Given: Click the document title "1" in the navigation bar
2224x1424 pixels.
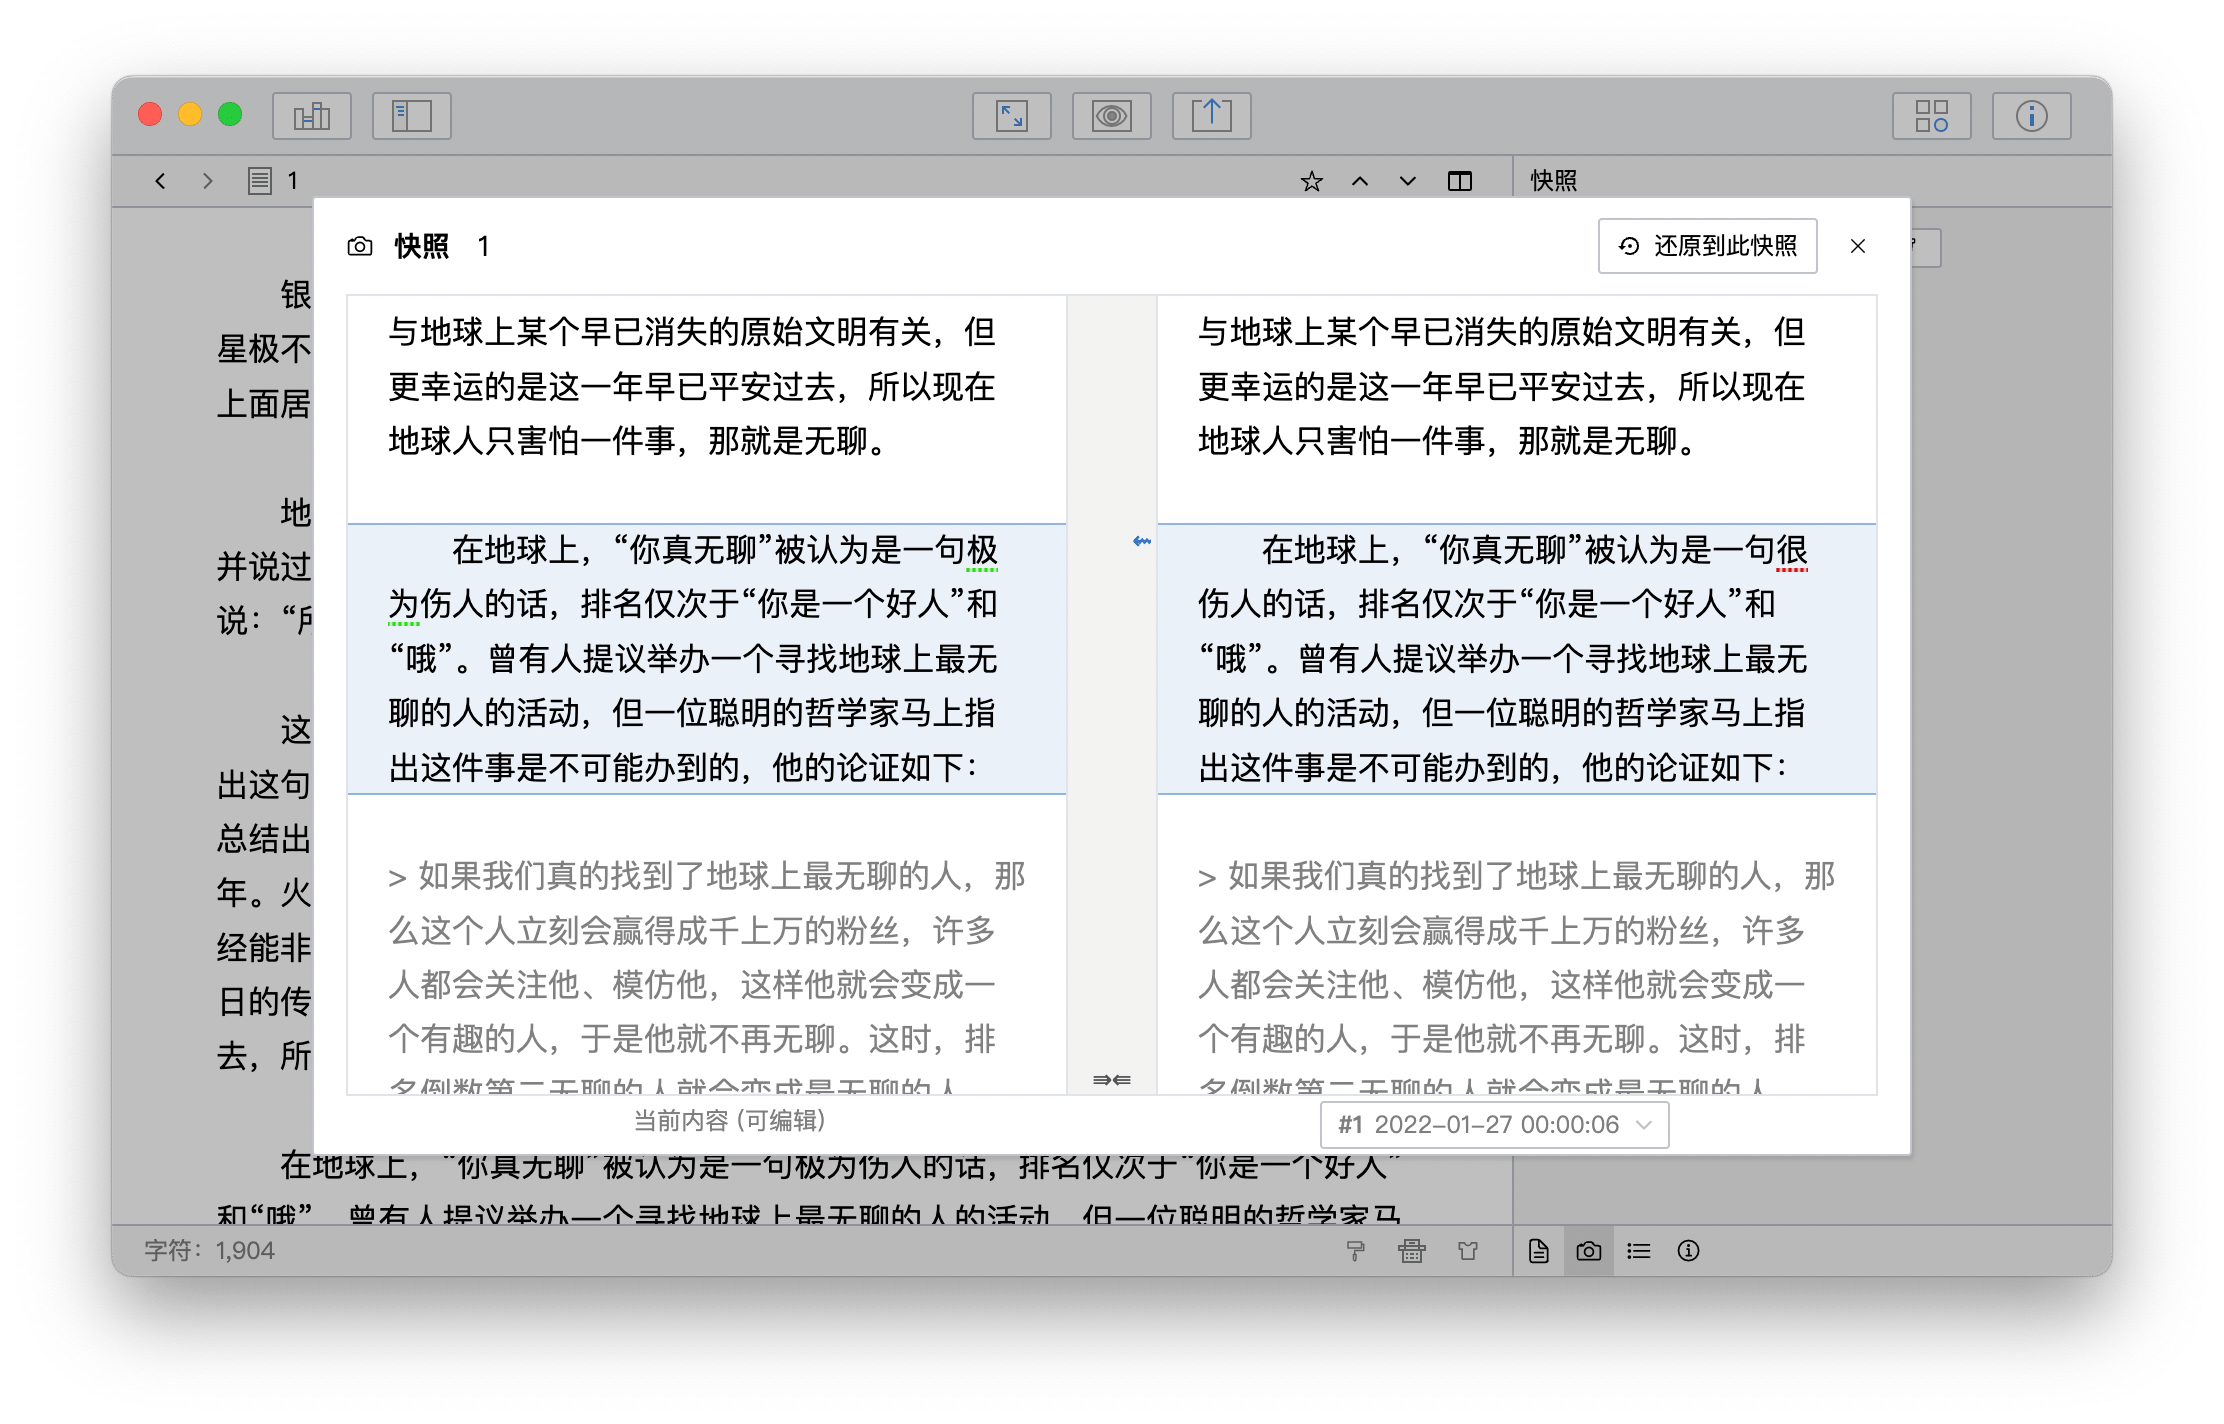Looking at the screenshot, I should 292,181.
